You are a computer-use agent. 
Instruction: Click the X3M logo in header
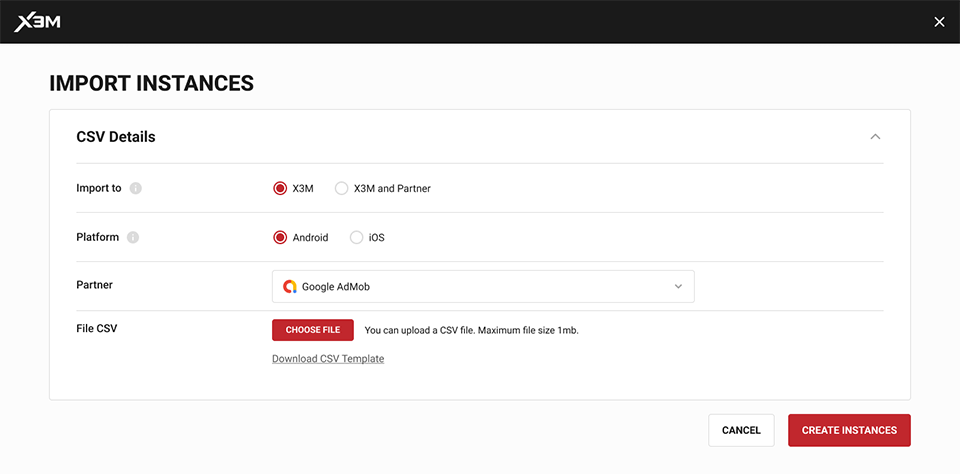coord(37,23)
